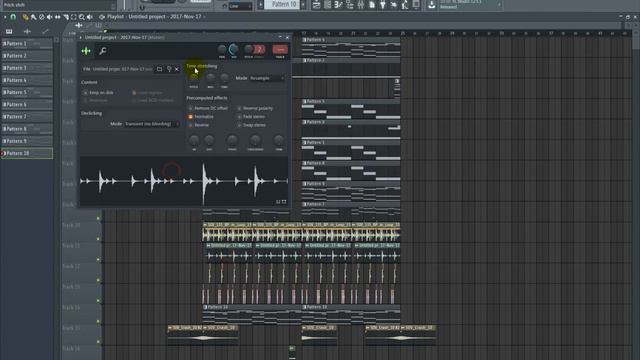Click the View playlist icon in top toolbar
This screenshot has width=640, height=360.
316,5
